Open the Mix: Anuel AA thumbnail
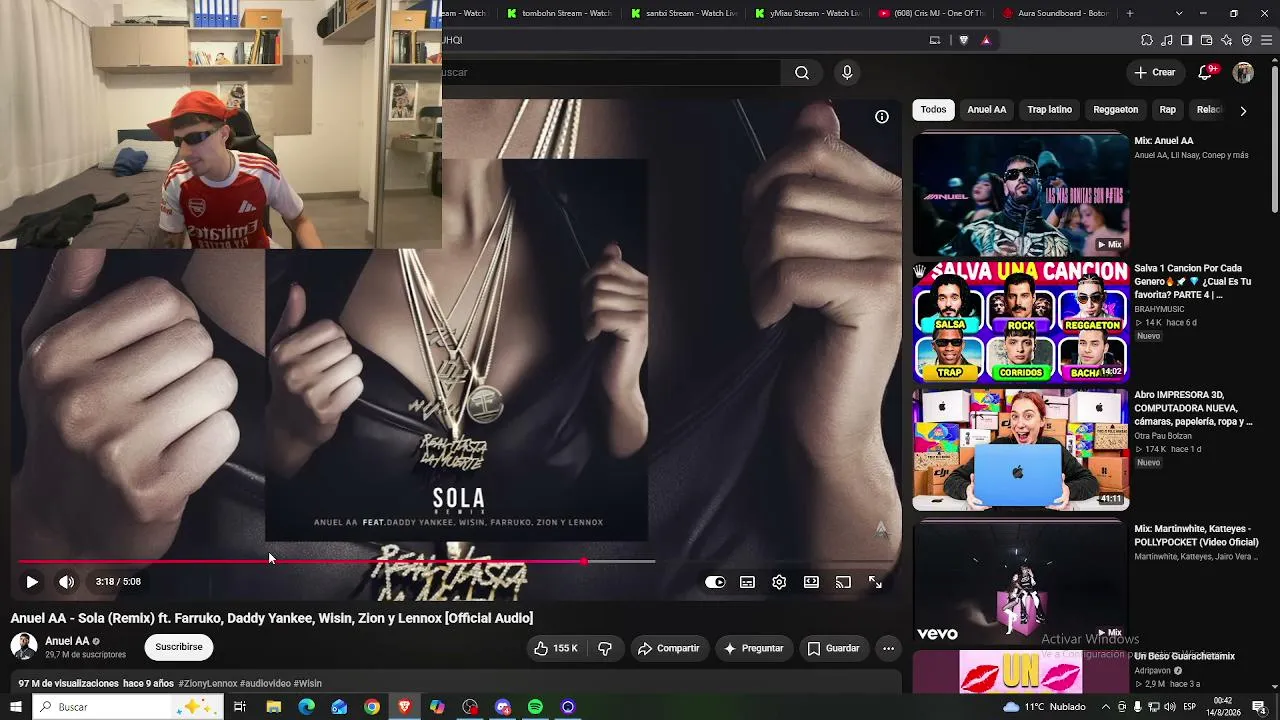 coord(1021,194)
